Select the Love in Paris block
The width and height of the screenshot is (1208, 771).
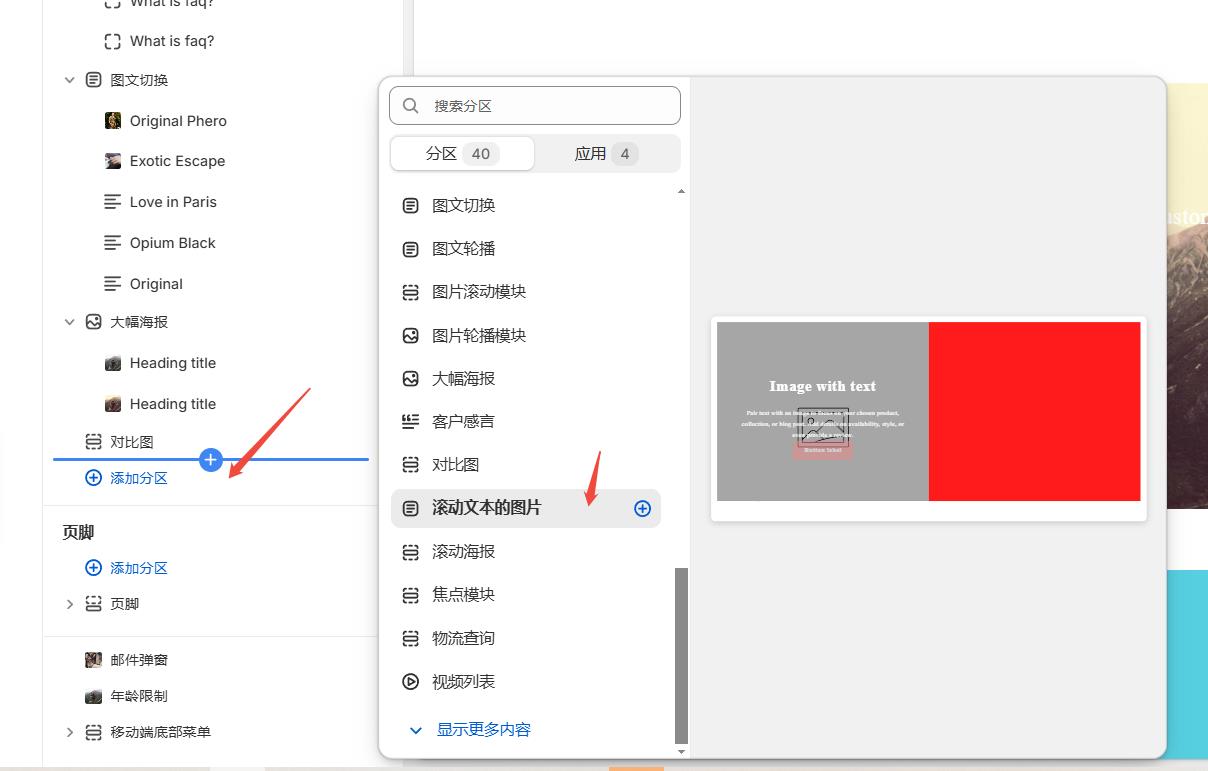[x=173, y=202]
